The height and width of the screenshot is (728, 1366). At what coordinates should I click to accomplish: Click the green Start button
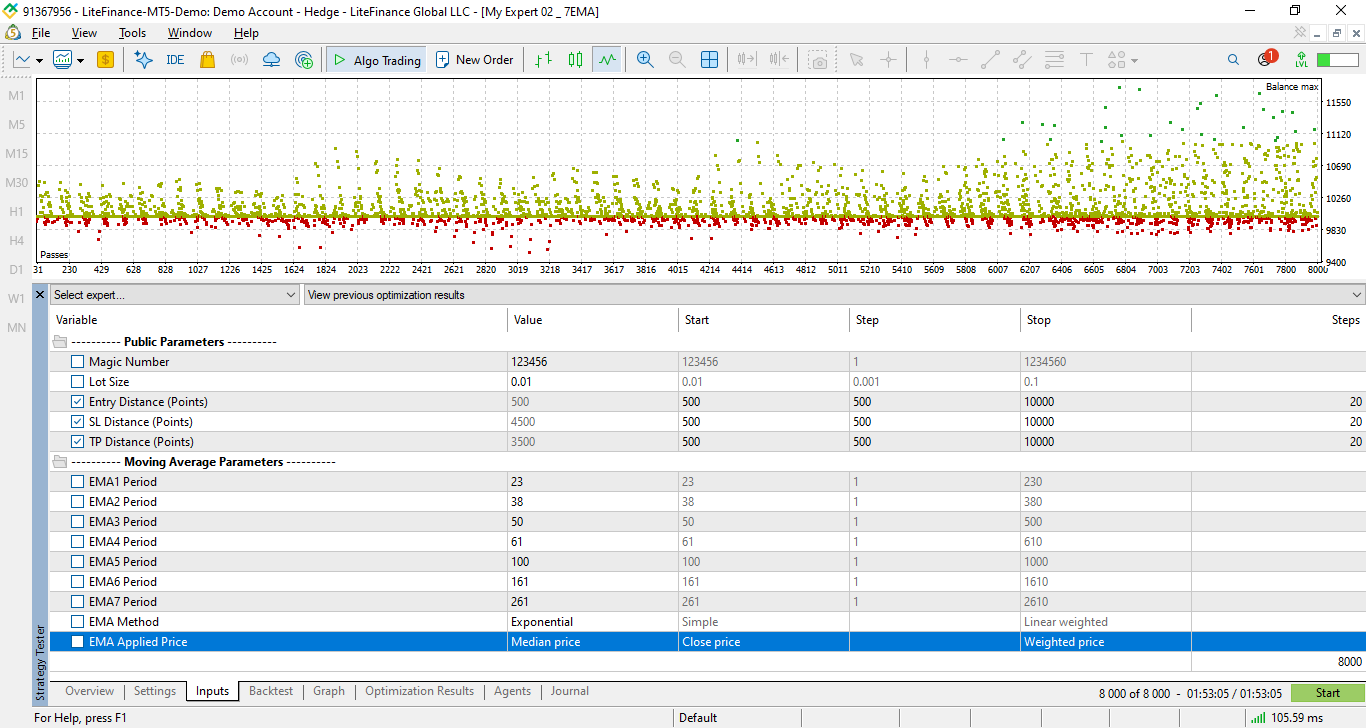[x=1328, y=693]
